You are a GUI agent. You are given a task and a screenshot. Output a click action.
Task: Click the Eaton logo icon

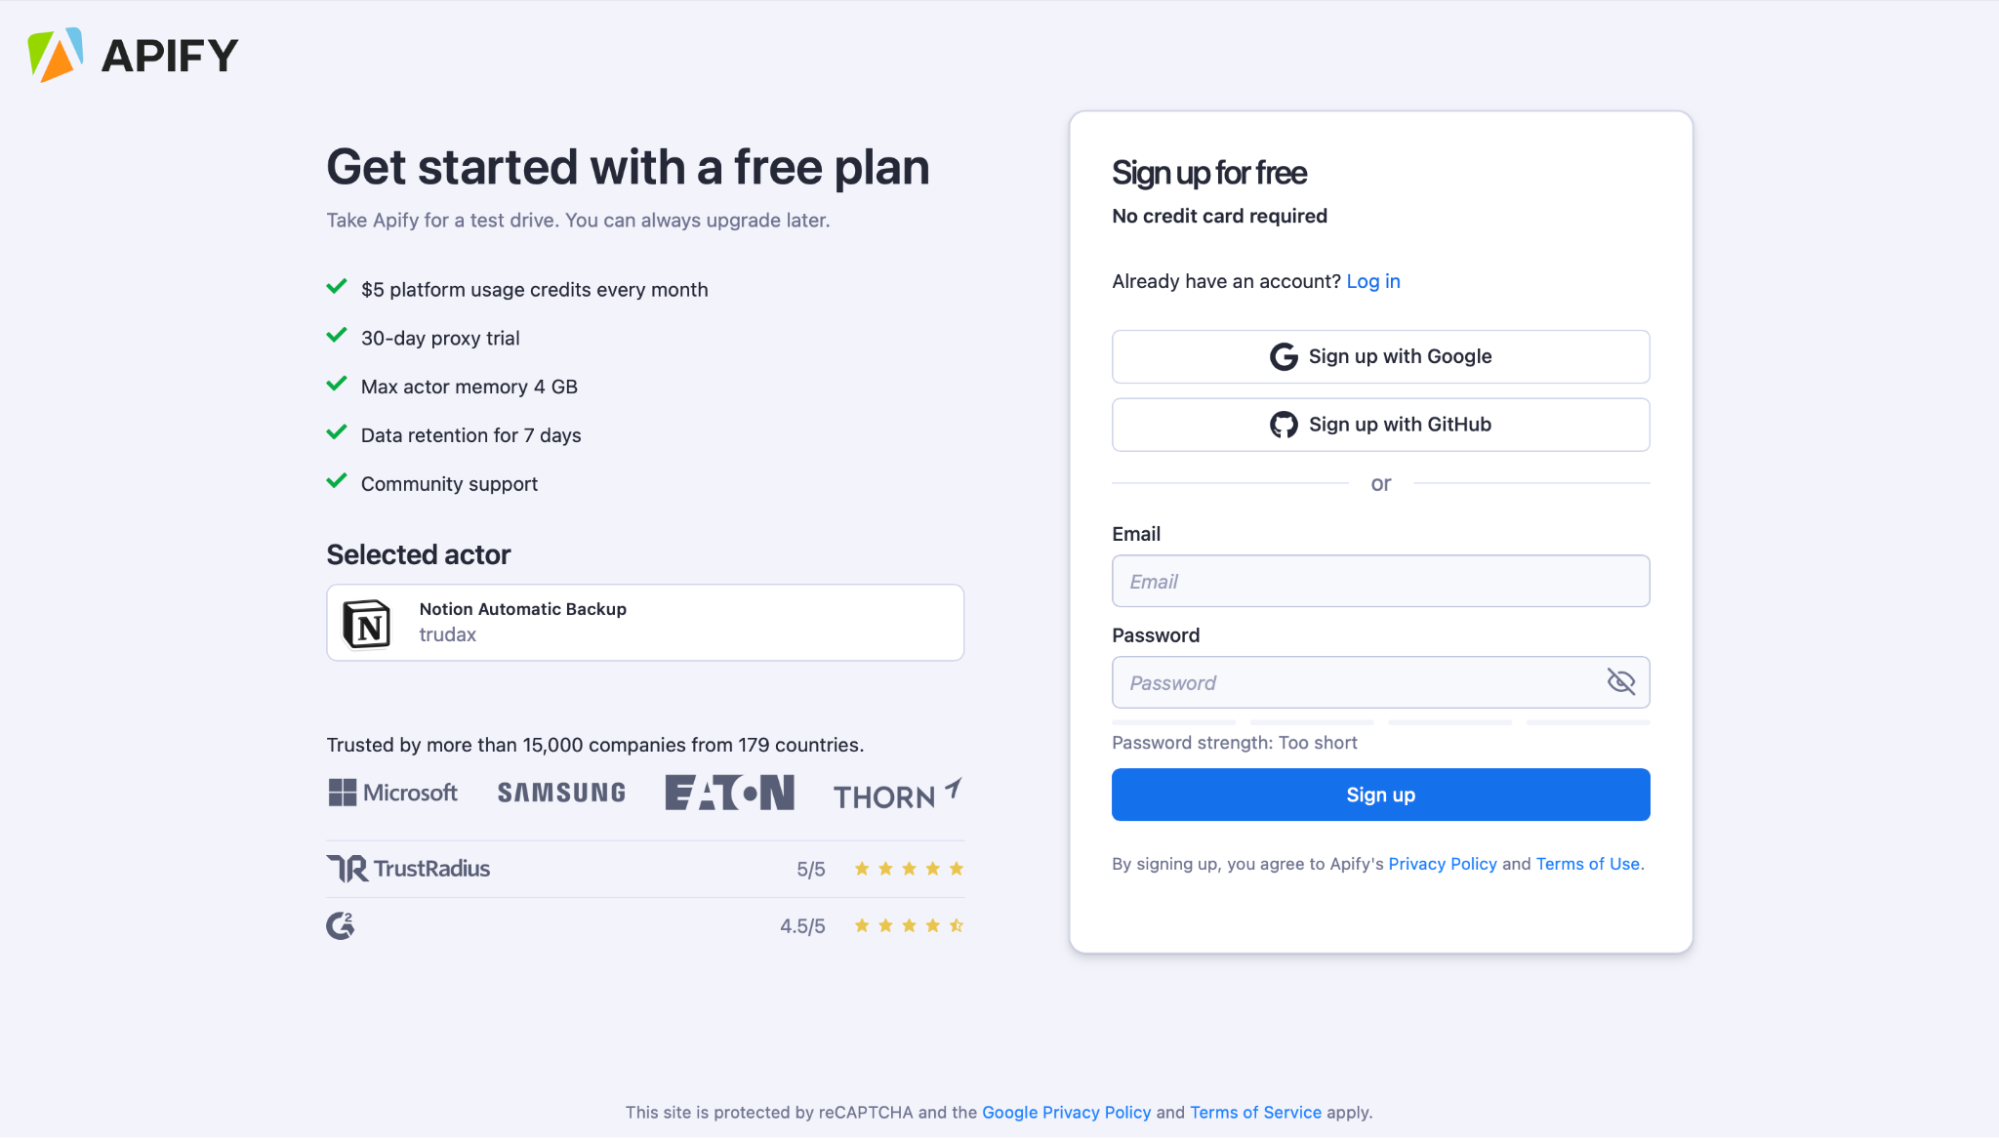(729, 792)
